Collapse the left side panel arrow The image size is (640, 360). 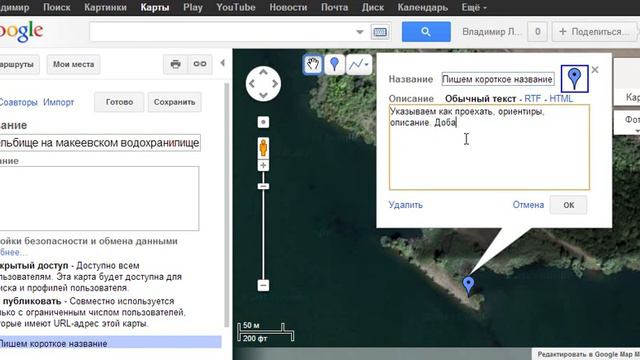pyautogui.click(x=222, y=63)
